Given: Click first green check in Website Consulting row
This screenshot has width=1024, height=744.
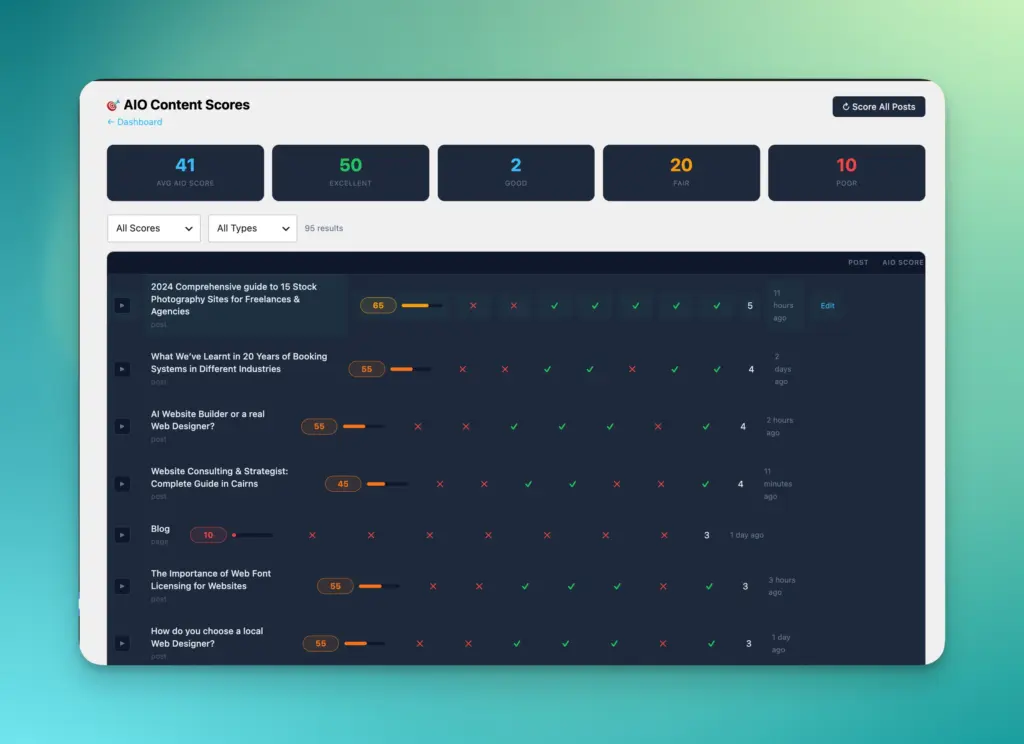Looking at the screenshot, I should coord(528,484).
